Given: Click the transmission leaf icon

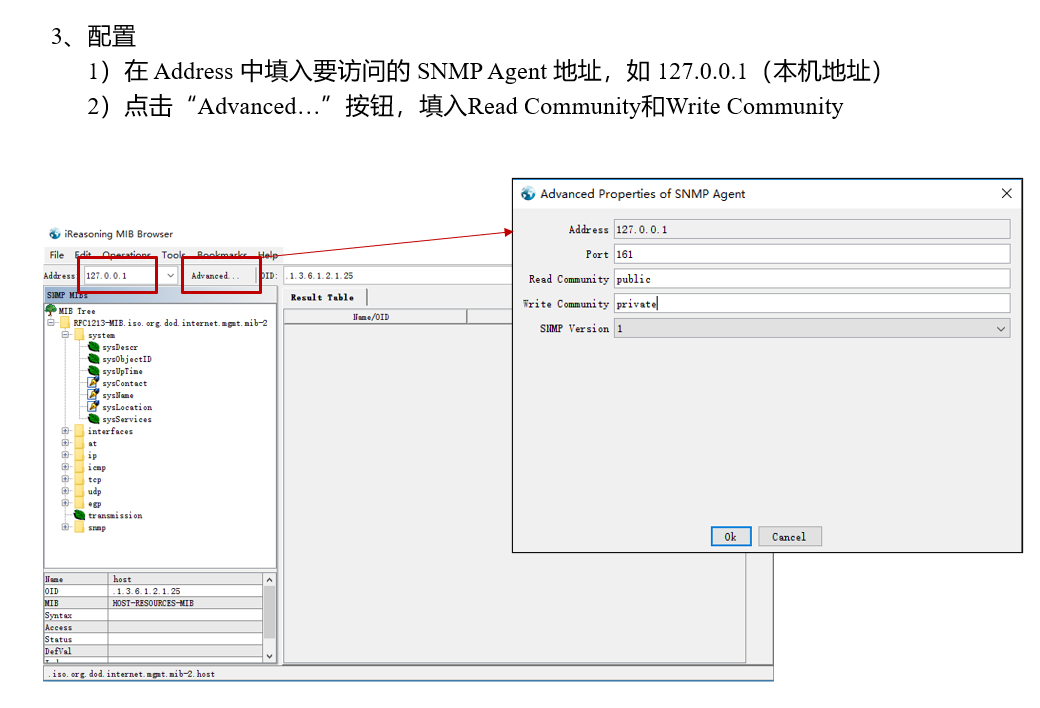Looking at the screenshot, I should (x=80, y=515).
